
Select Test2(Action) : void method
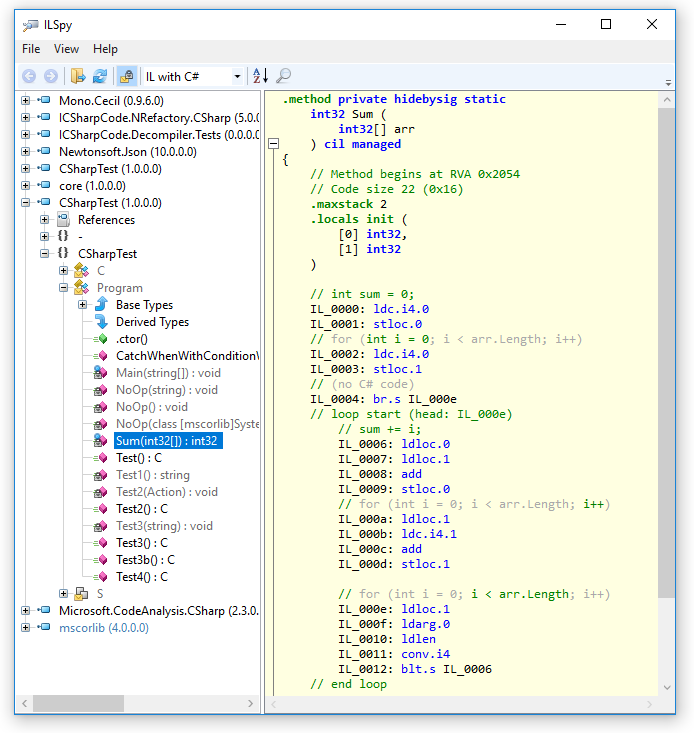tap(167, 492)
